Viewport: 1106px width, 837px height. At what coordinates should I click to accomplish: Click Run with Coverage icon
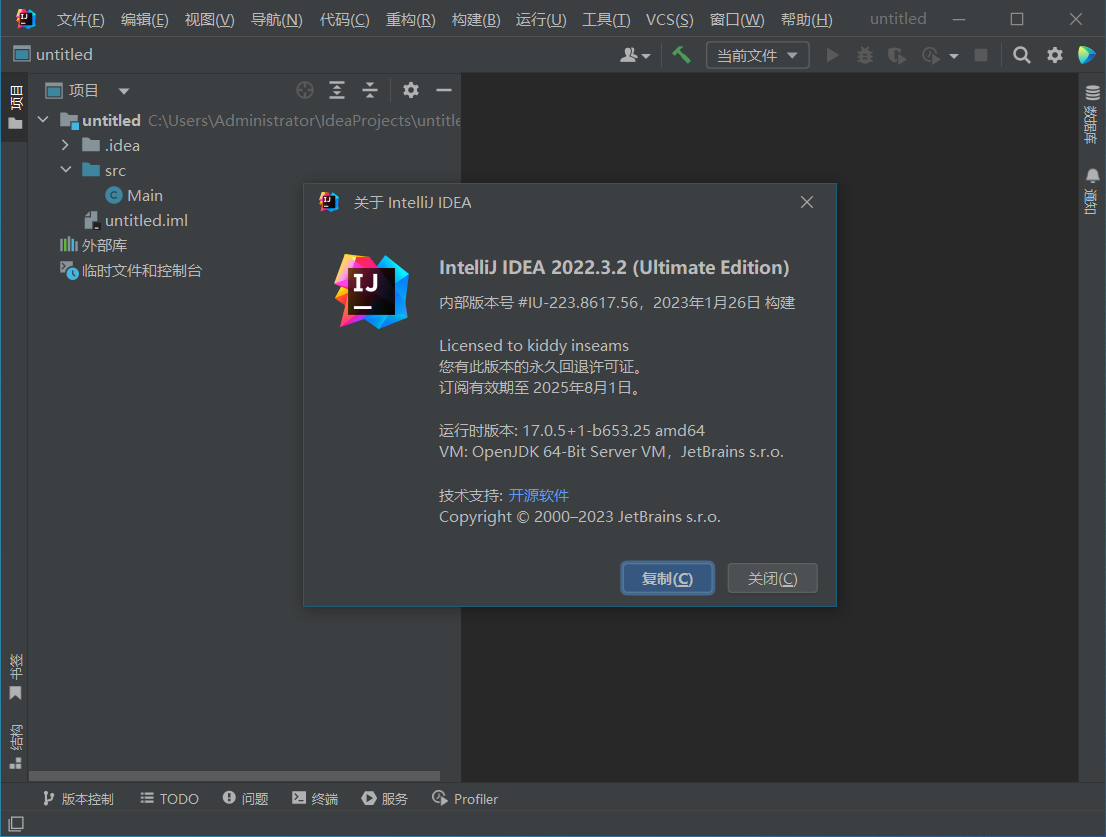click(897, 55)
